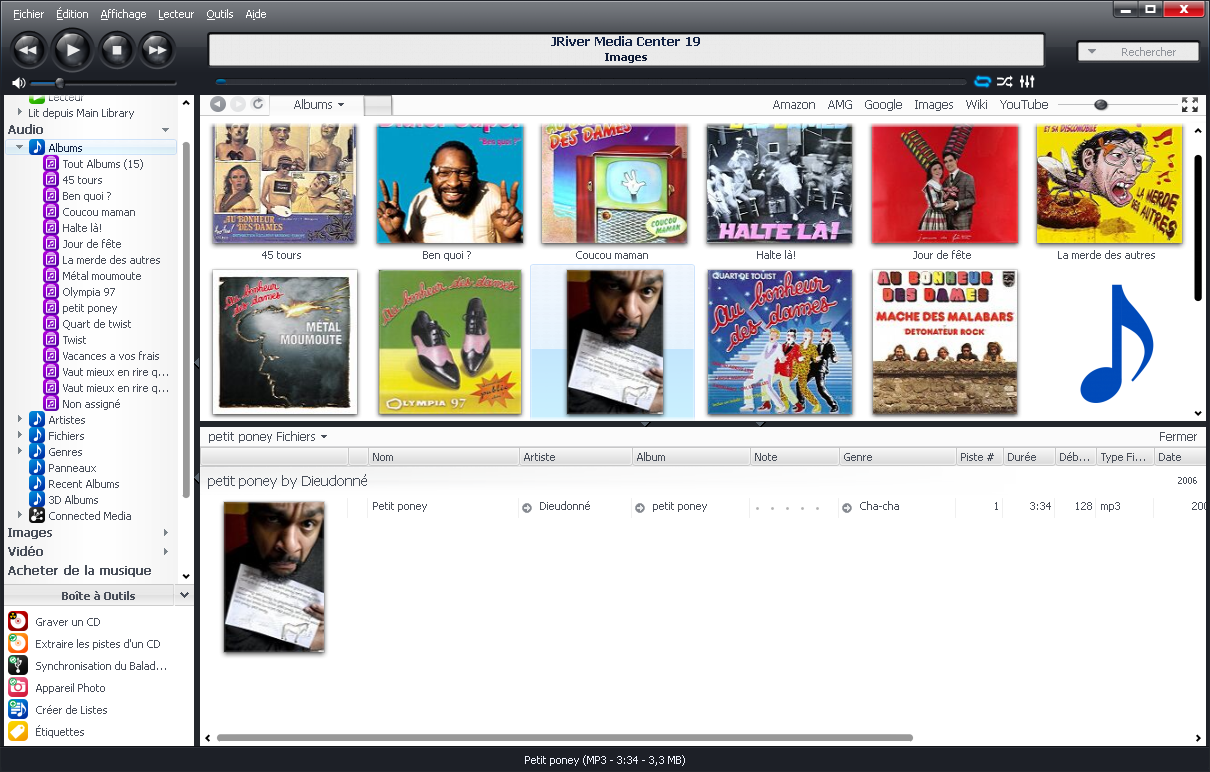
Task: Open the Panneaux tree item
Action: tap(72, 468)
